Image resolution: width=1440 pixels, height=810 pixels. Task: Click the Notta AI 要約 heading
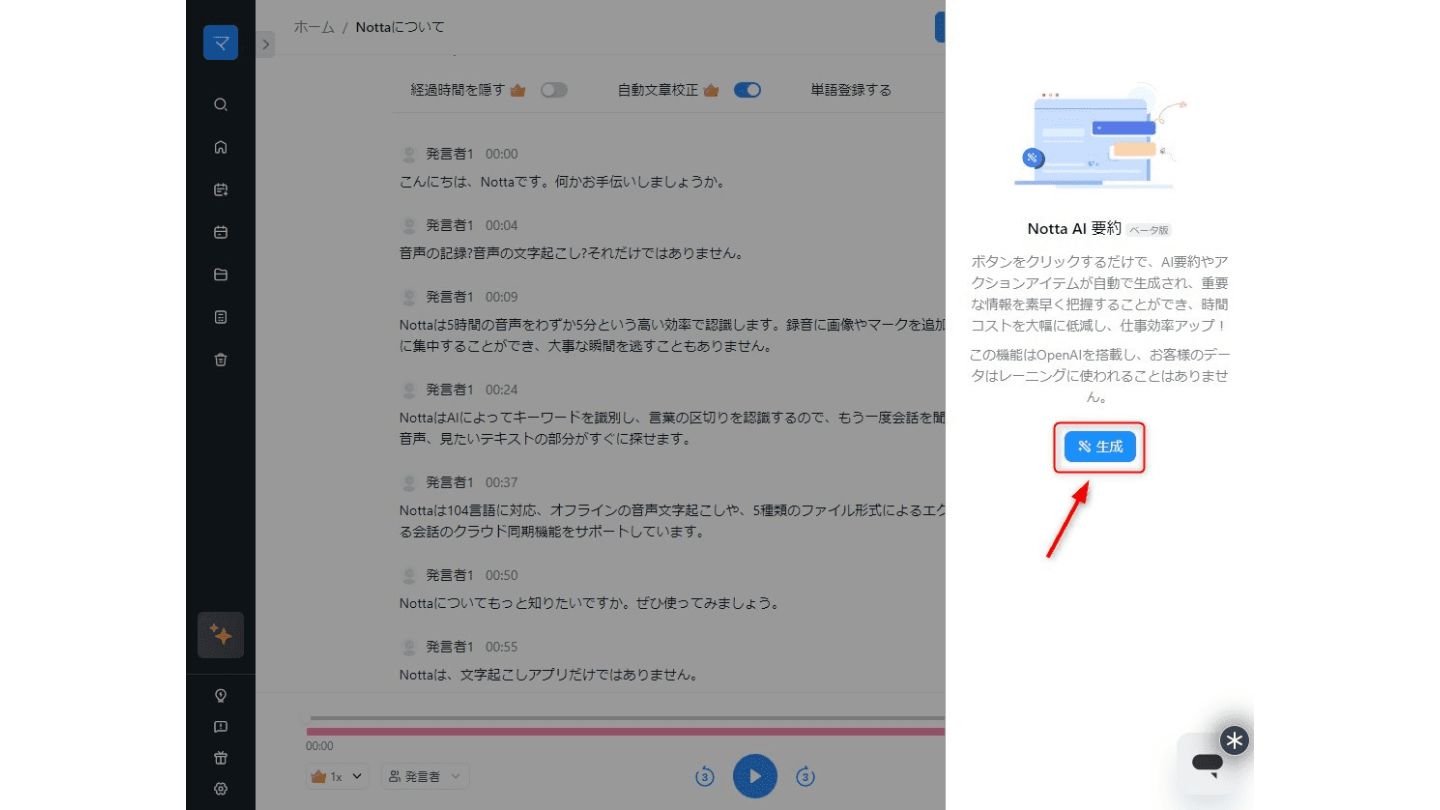point(1075,228)
